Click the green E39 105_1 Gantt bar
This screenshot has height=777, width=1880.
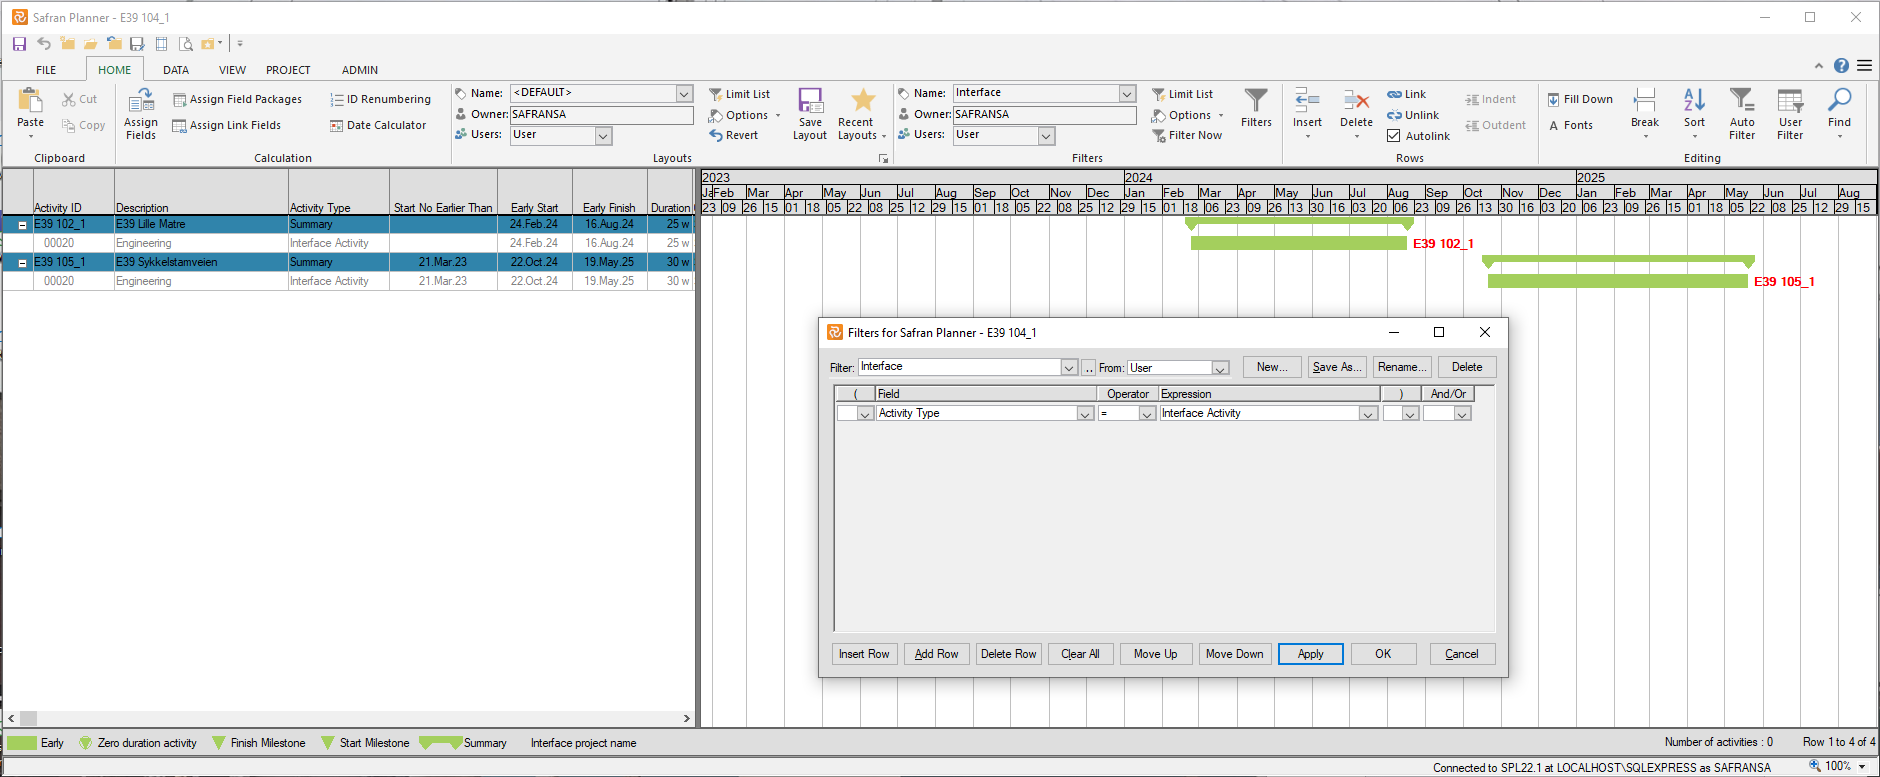pos(1617,281)
